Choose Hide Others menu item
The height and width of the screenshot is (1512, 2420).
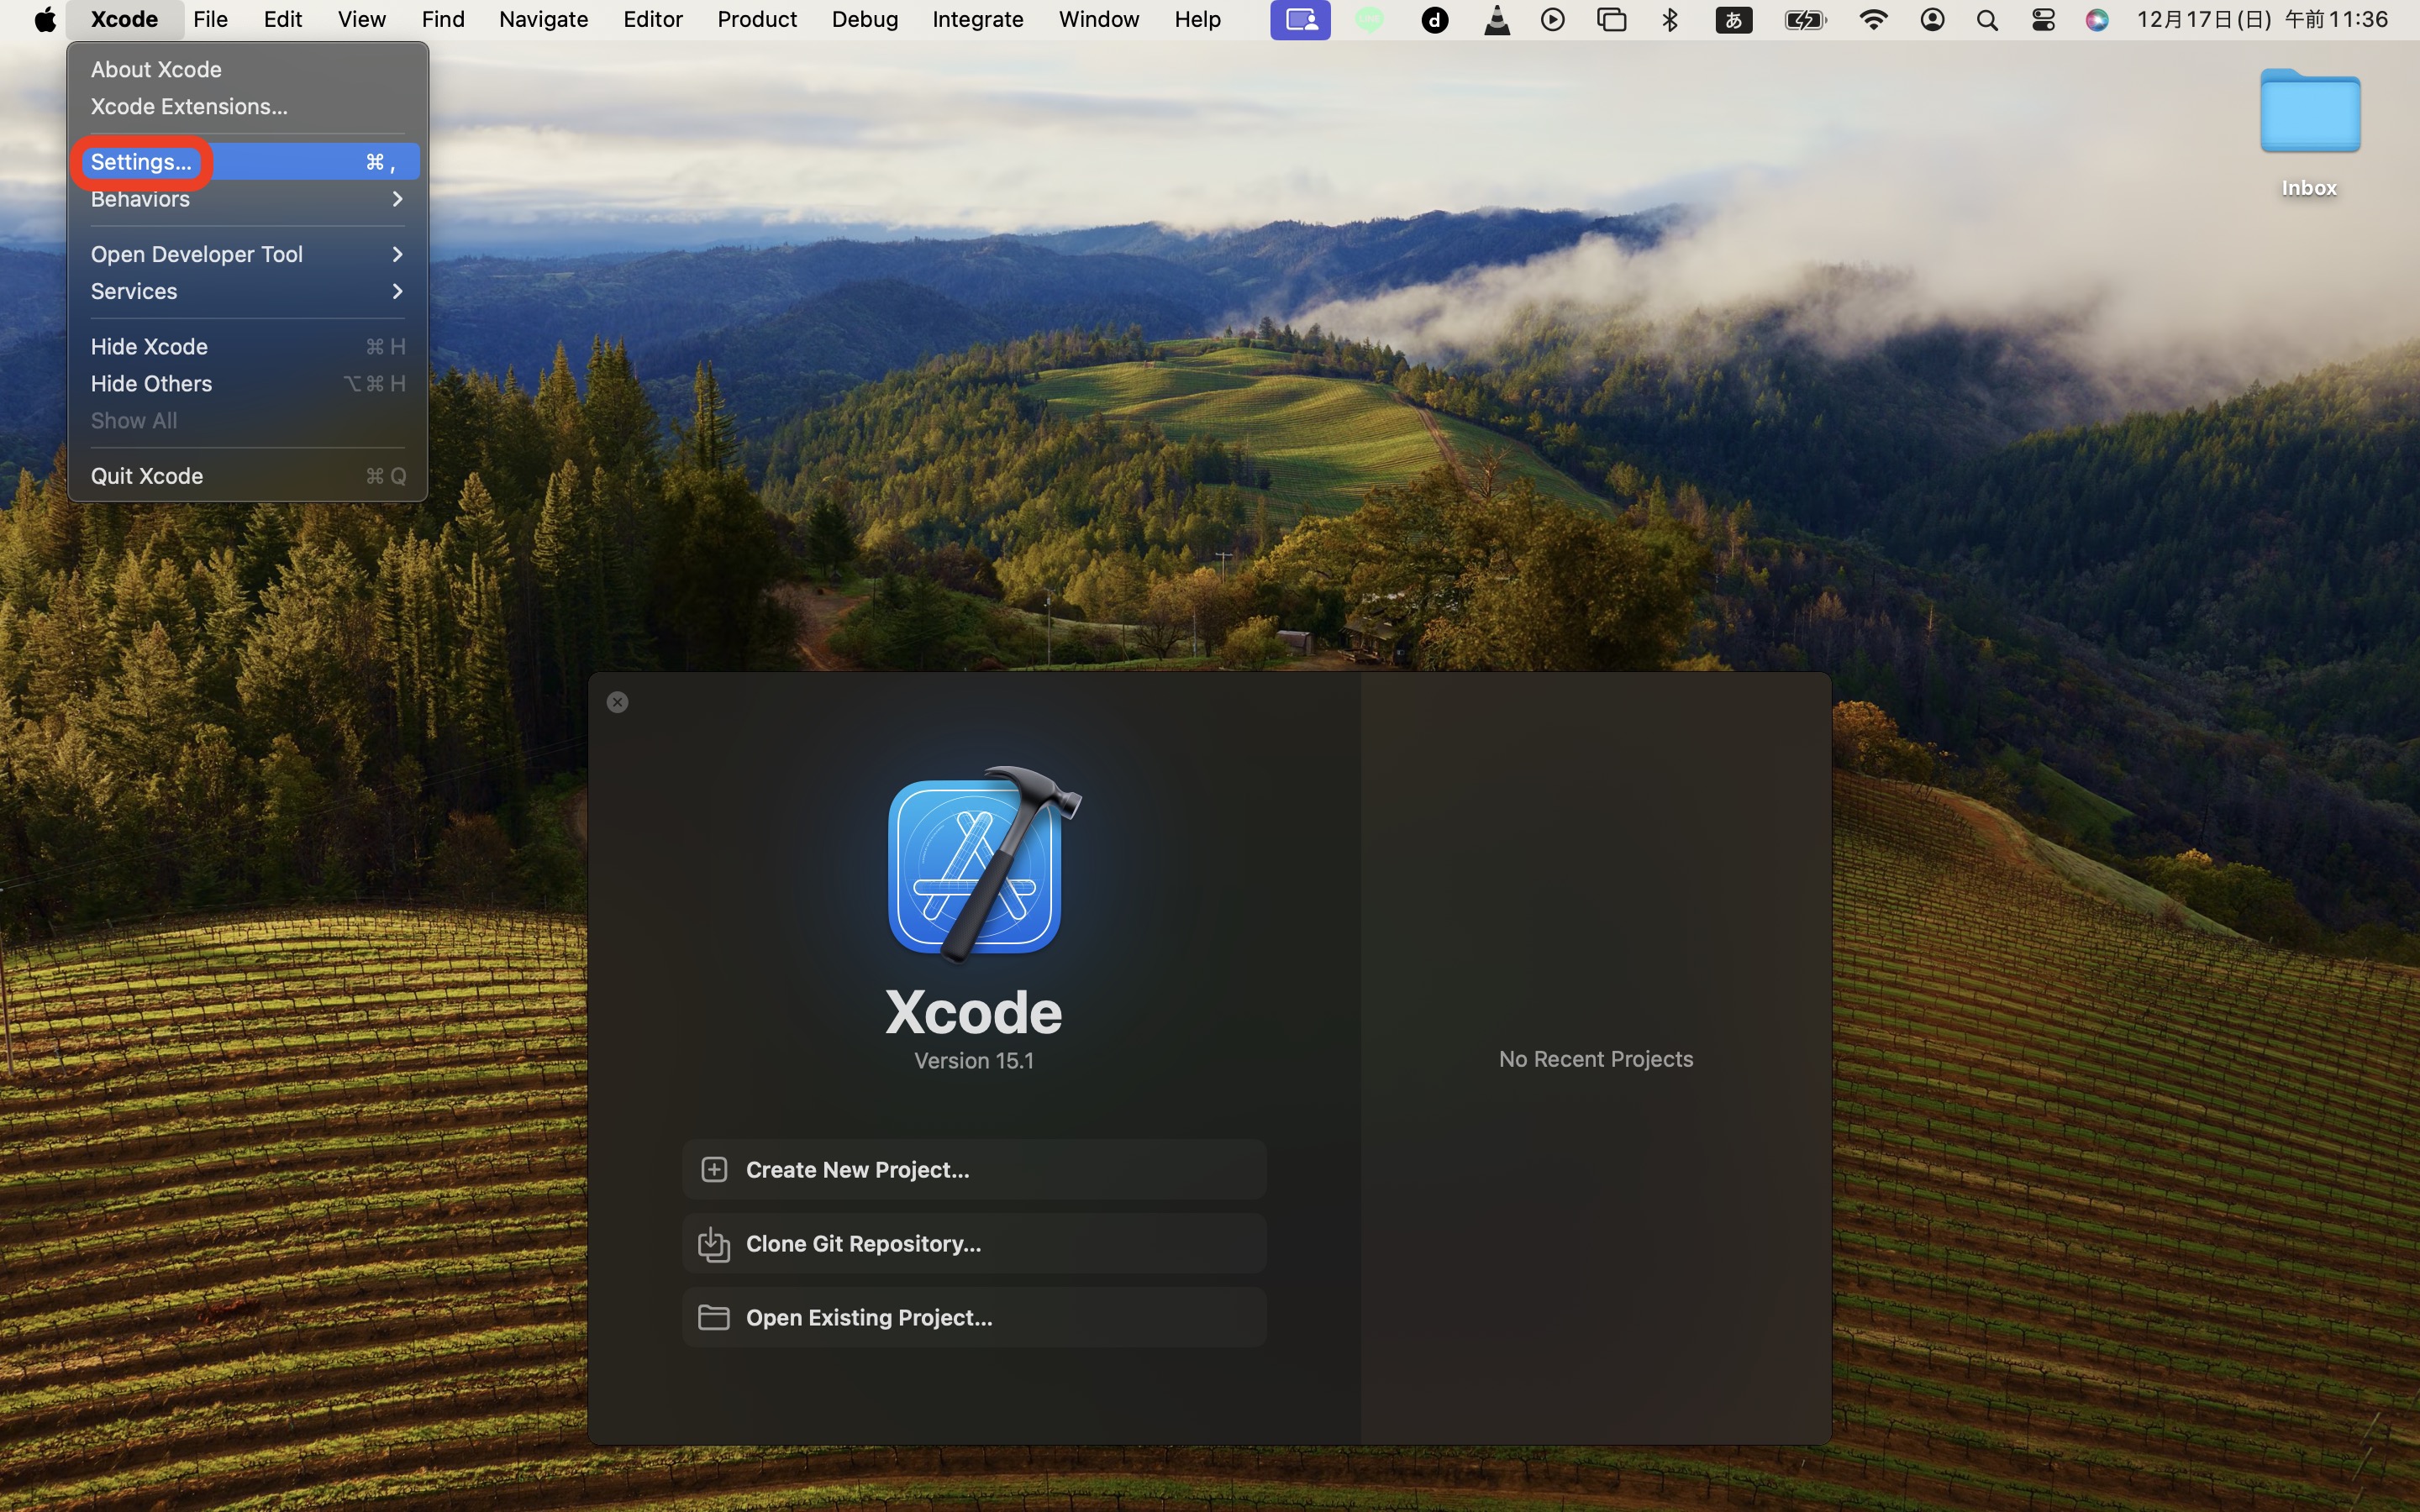[x=247, y=383]
